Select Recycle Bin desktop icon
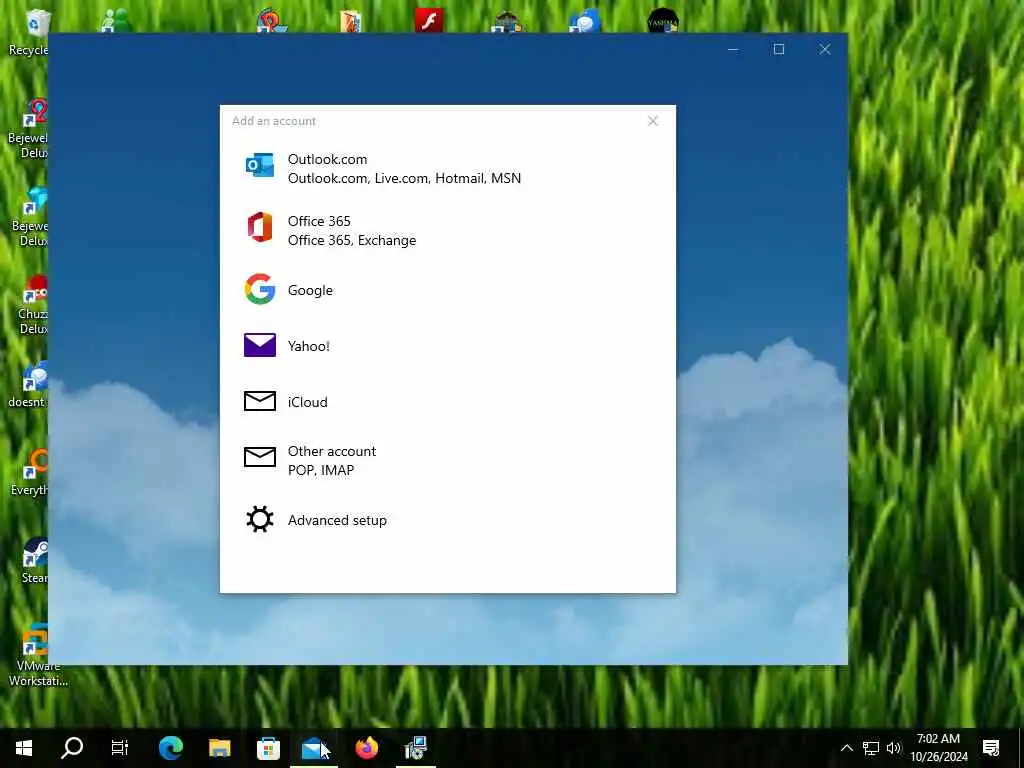Viewport: 1024px width, 768px height. click(x=29, y=31)
